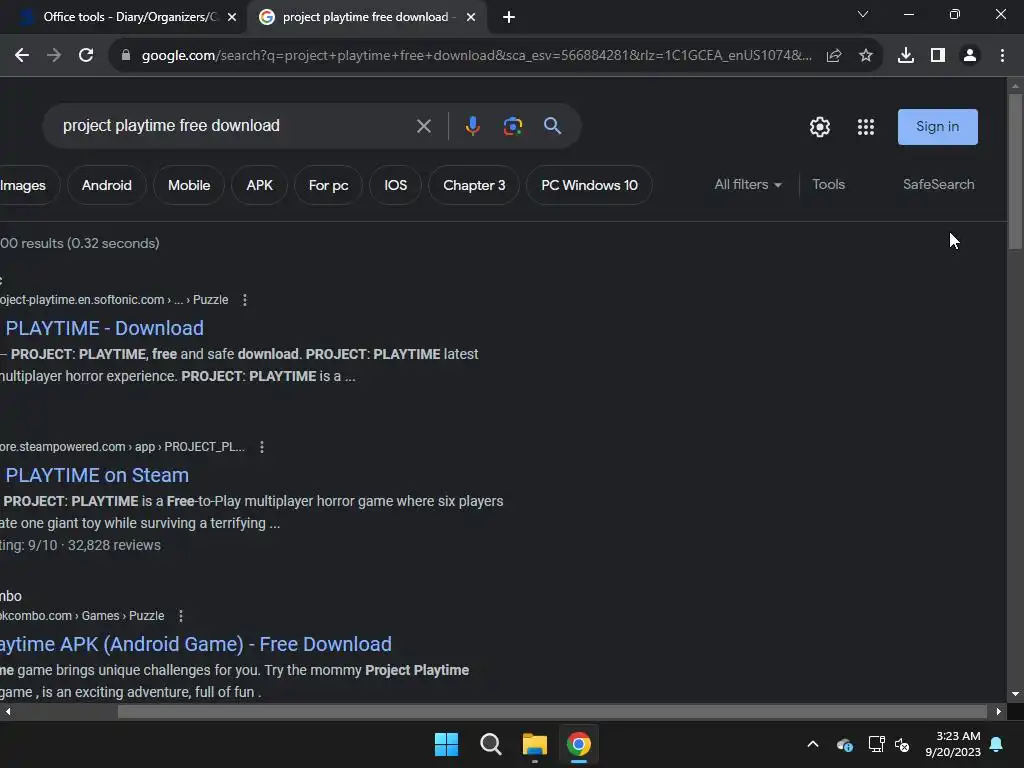
Task: Open clock showing 3:23 AM
Action: [953, 744]
